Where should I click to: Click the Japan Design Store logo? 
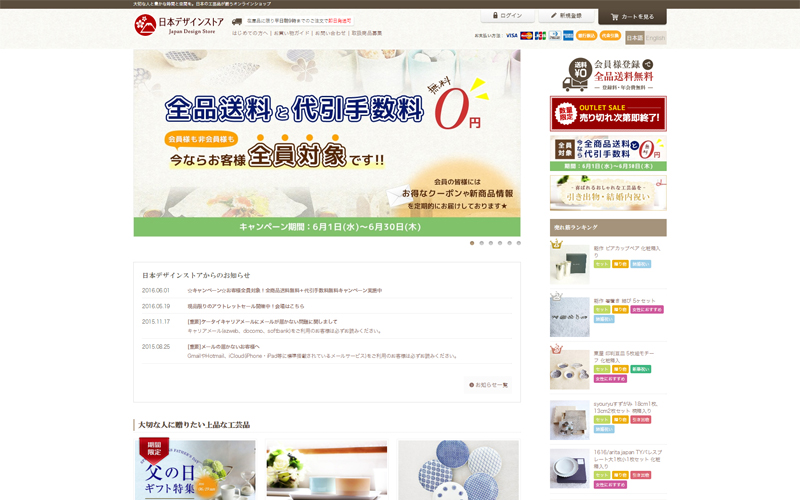pyautogui.click(x=178, y=24)
